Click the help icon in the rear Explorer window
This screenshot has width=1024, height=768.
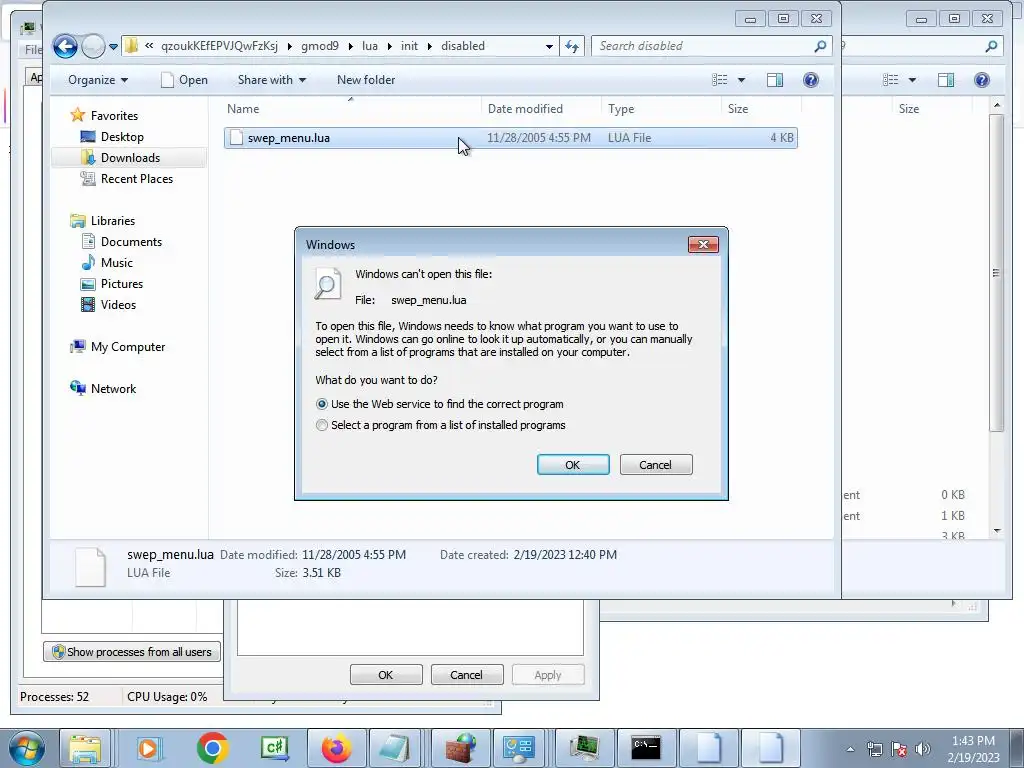(x=982, y=80)
